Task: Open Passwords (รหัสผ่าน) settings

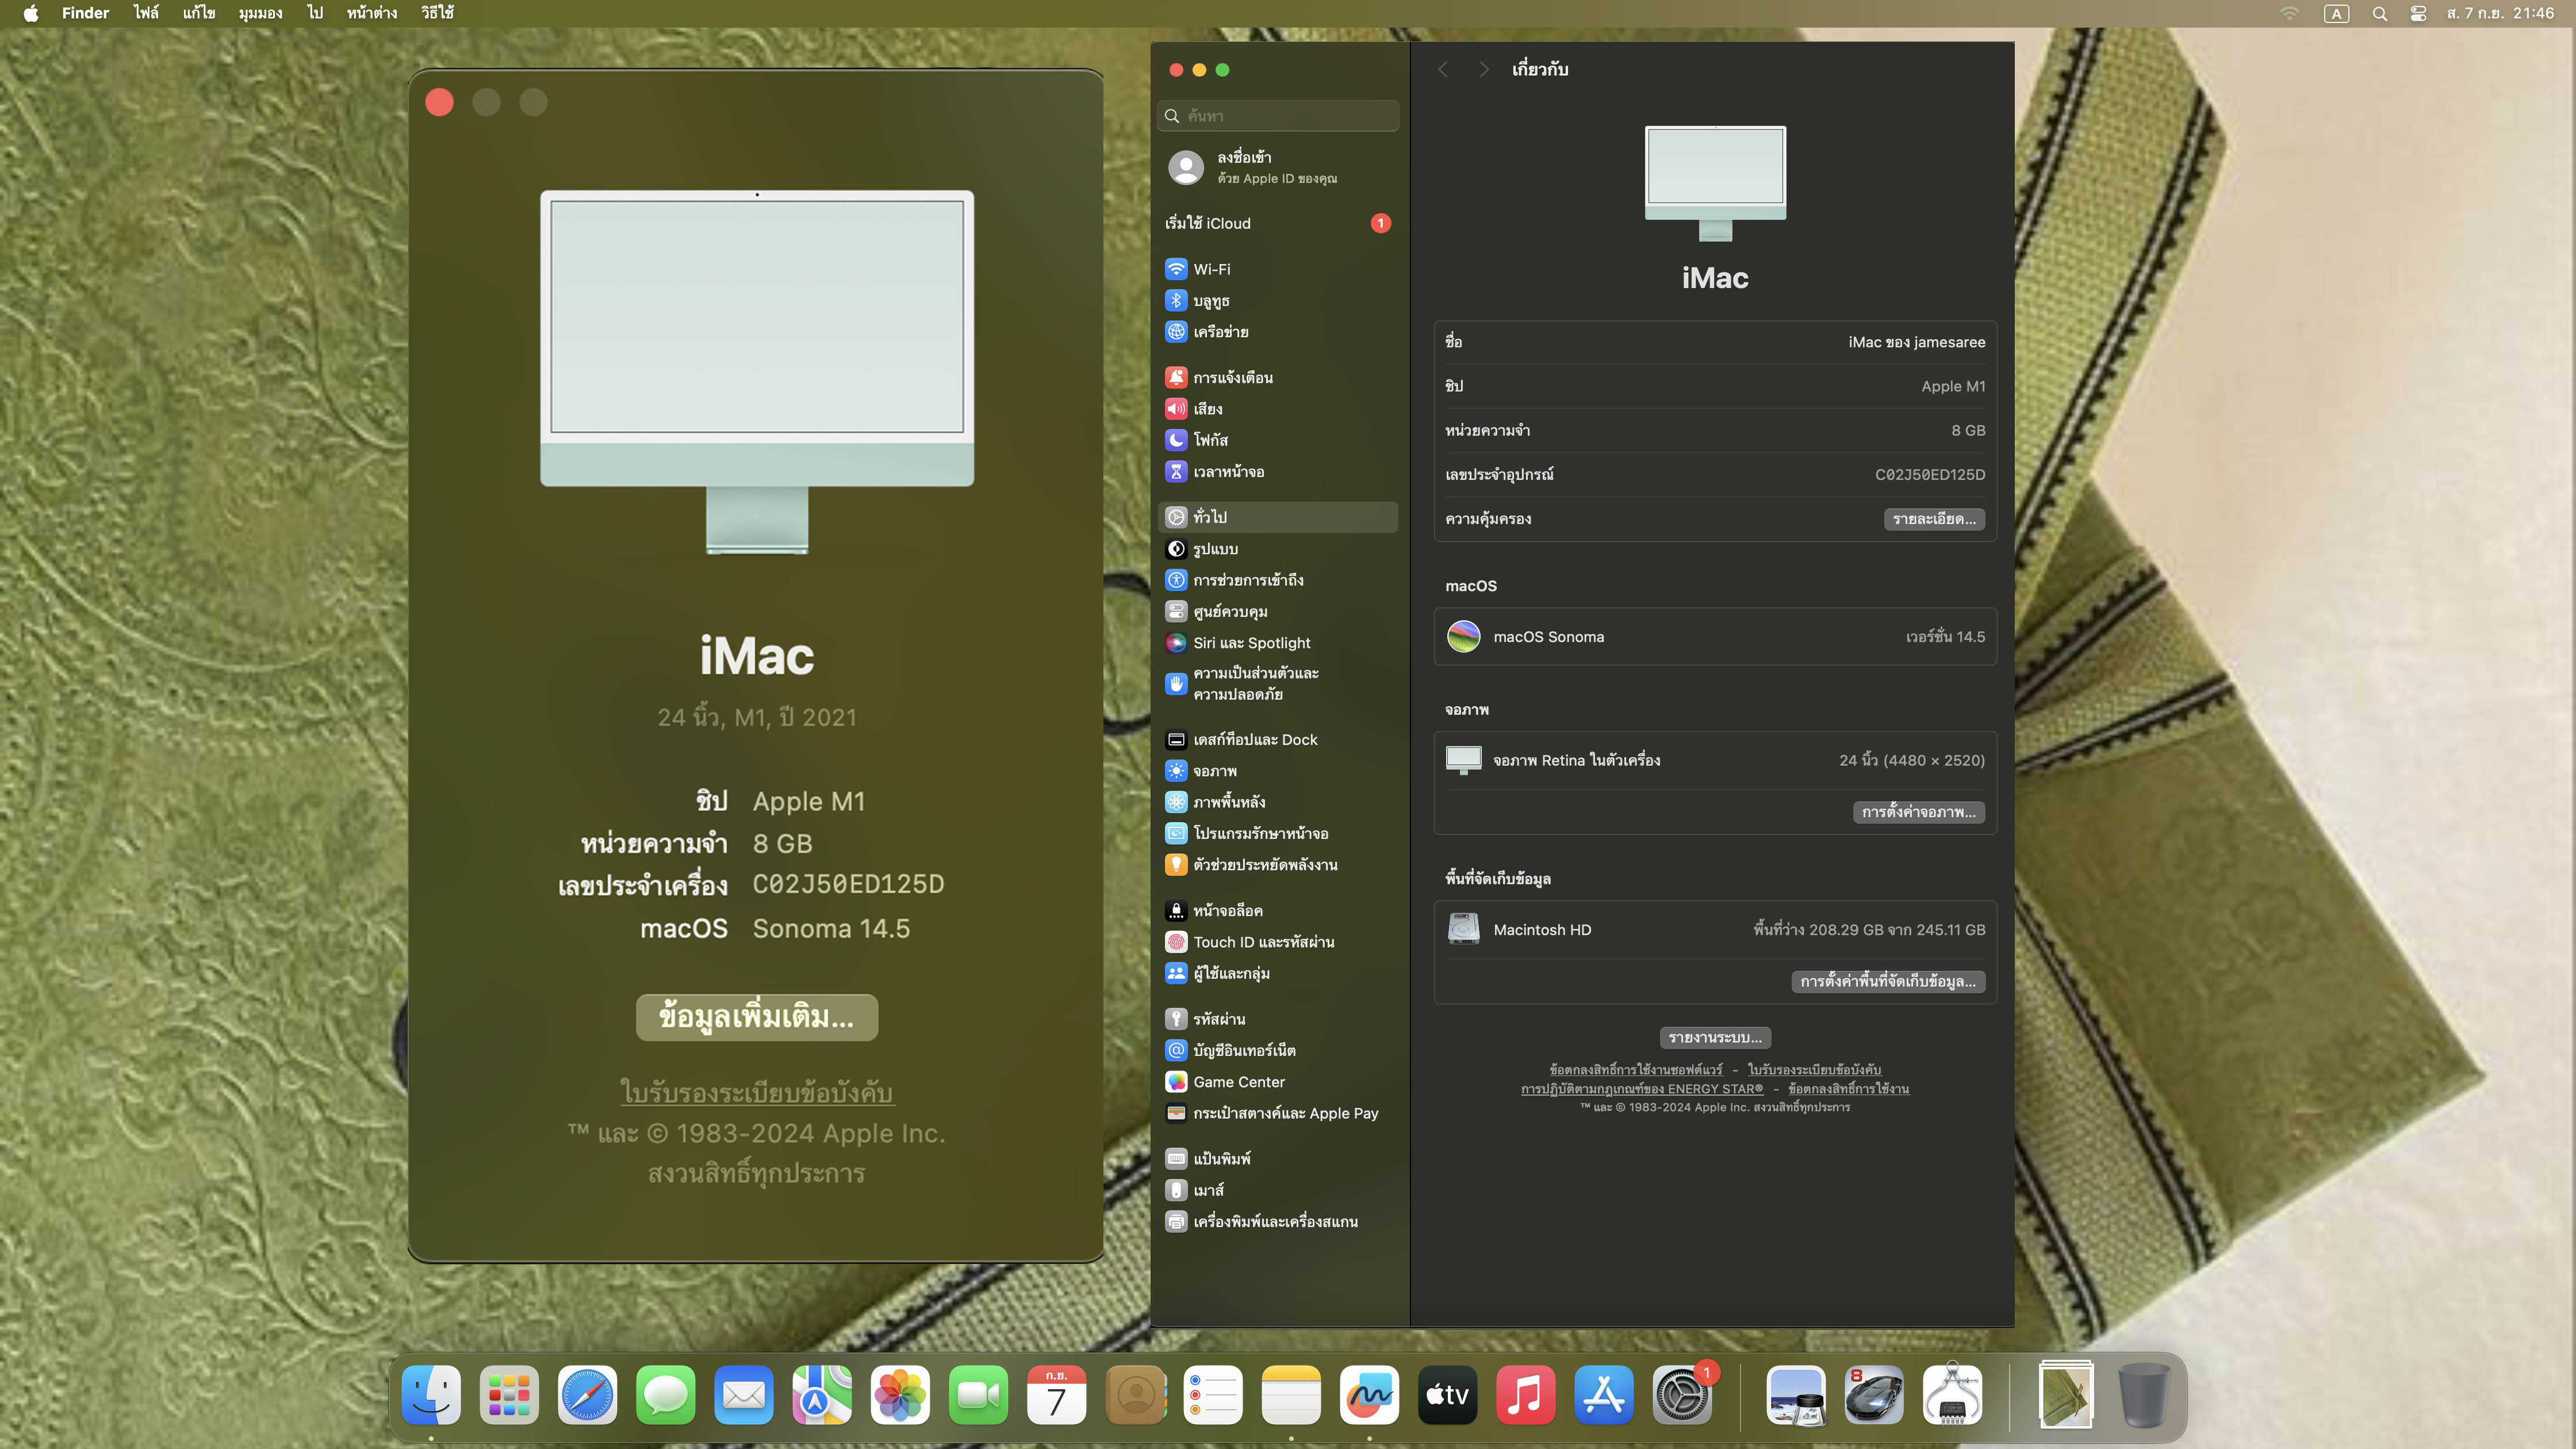Action: coord(1277,1019)
